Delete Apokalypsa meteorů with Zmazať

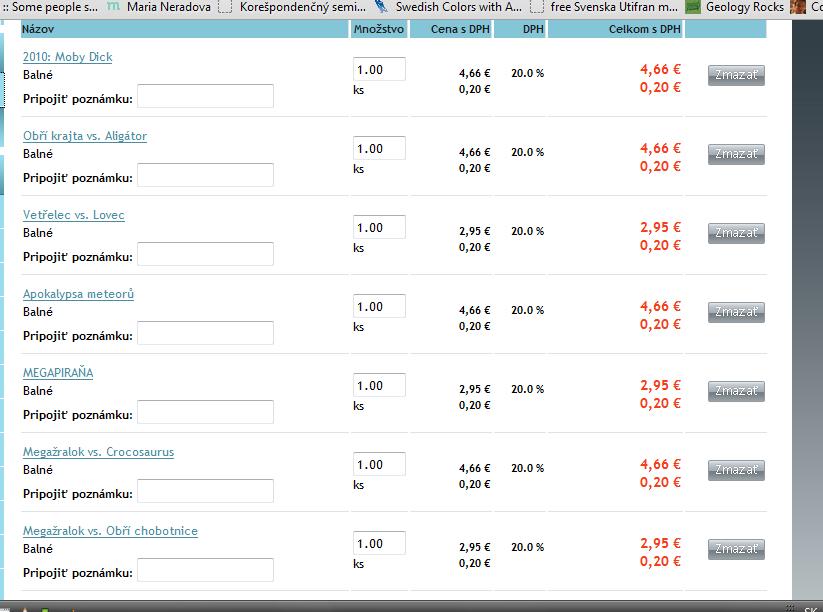click(x=736, y=312)
